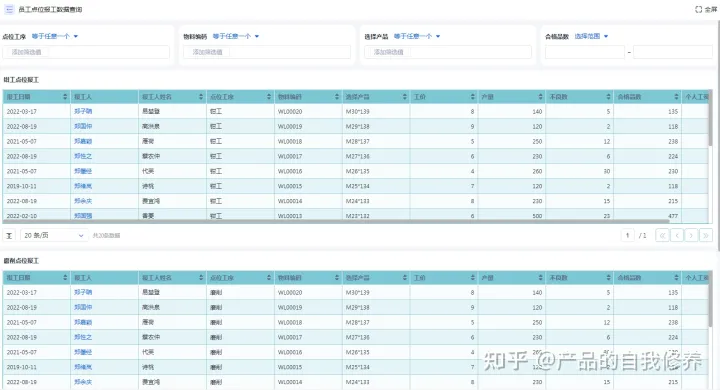Screen dimensions: 720x390
Task: Sort lower table by 合格品数 column
Action: [x=676, y=277]
